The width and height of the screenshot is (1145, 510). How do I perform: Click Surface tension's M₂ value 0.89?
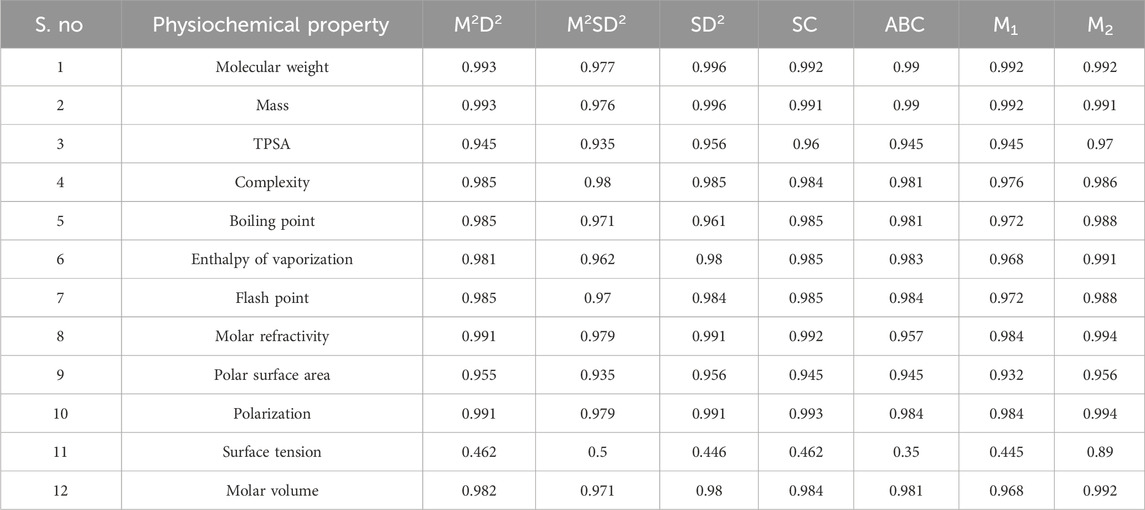click(x=1098, y=452)
